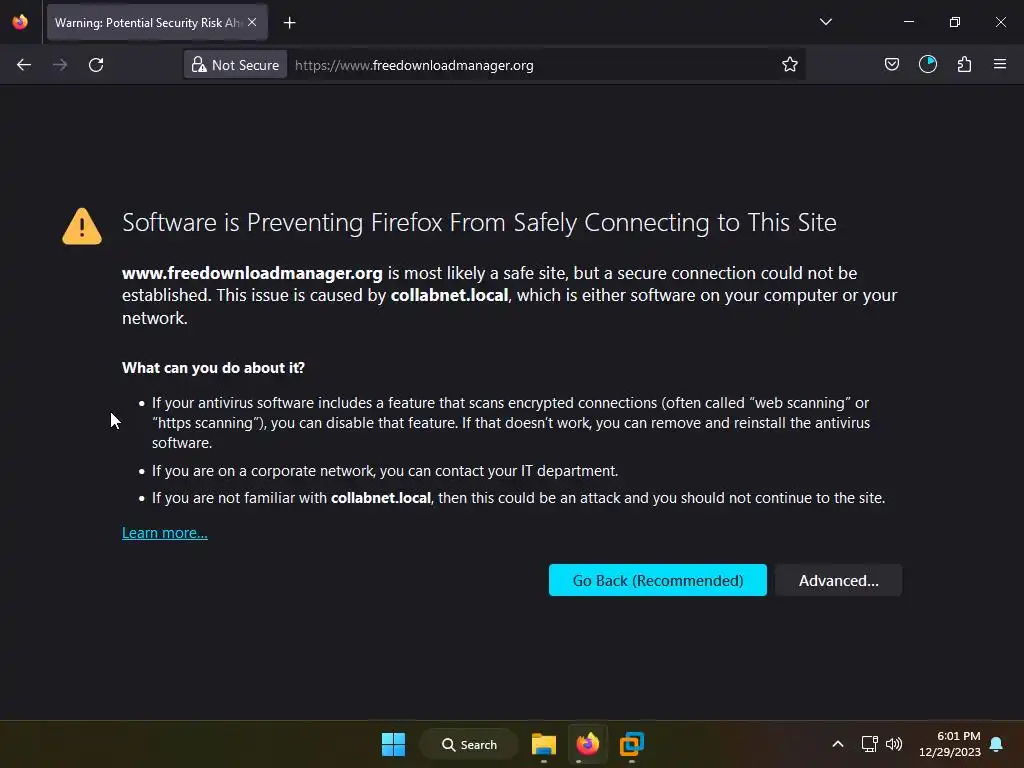
Task: Click the Firefox back arrow button
Action: [x=24, y=65]
